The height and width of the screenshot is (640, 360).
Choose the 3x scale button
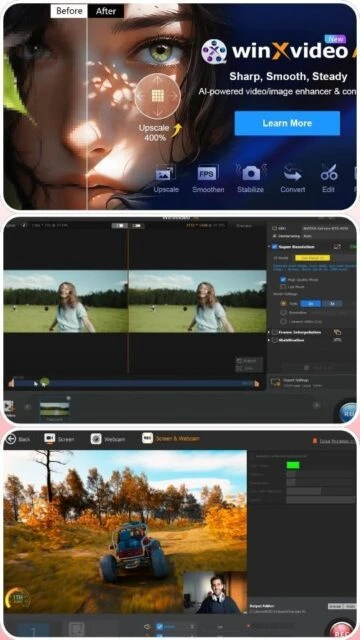click(331, 303)
